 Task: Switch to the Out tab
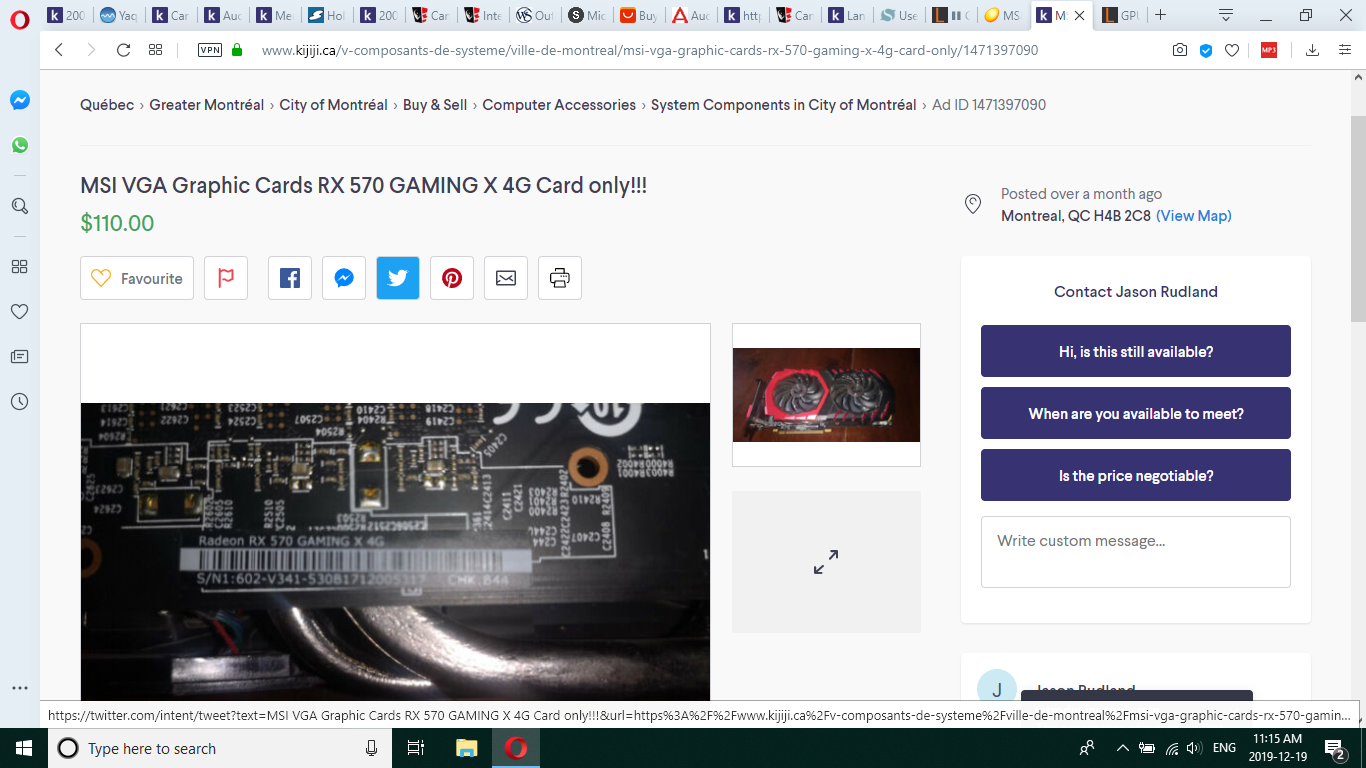[533, 16]
